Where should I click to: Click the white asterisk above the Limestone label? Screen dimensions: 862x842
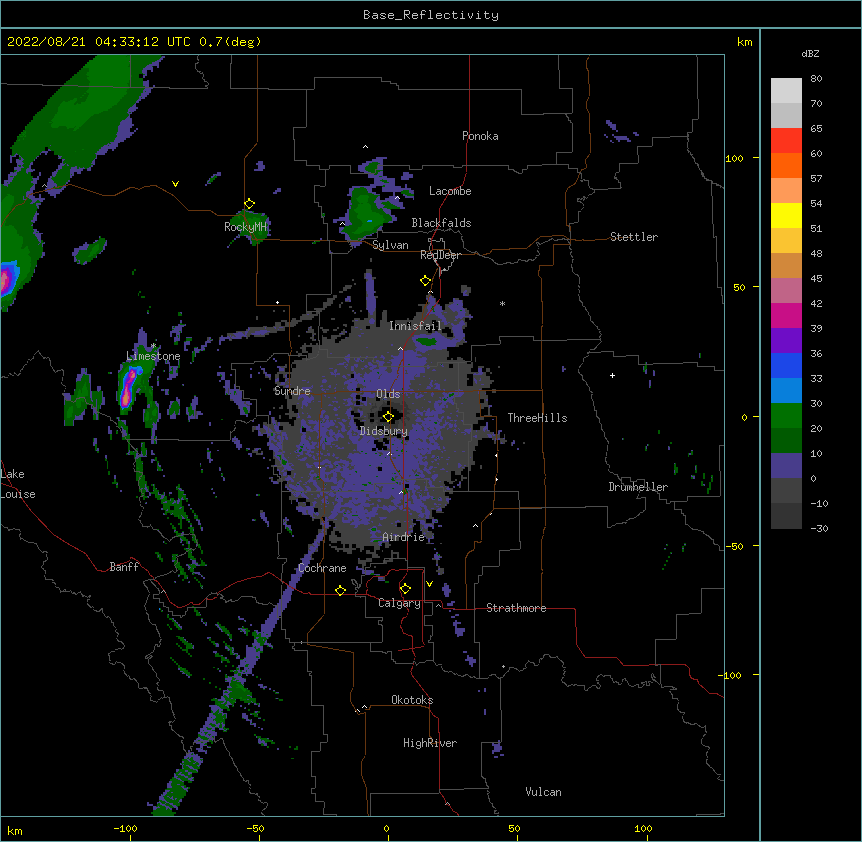coord(154,346)
